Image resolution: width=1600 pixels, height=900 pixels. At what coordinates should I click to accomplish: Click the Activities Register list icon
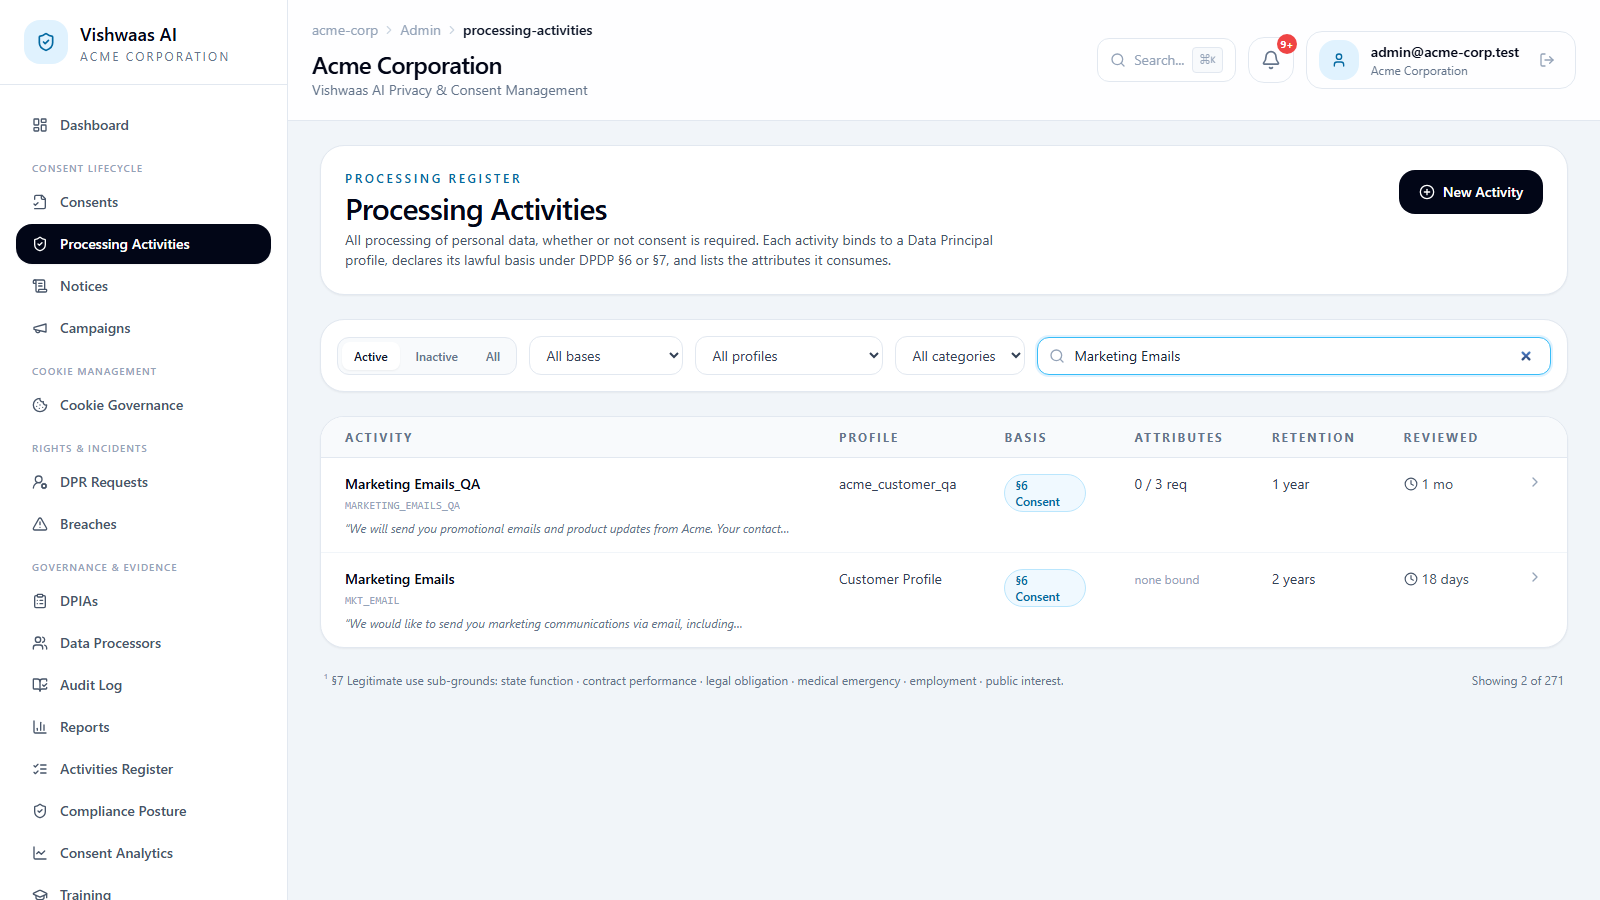(40, 769)
